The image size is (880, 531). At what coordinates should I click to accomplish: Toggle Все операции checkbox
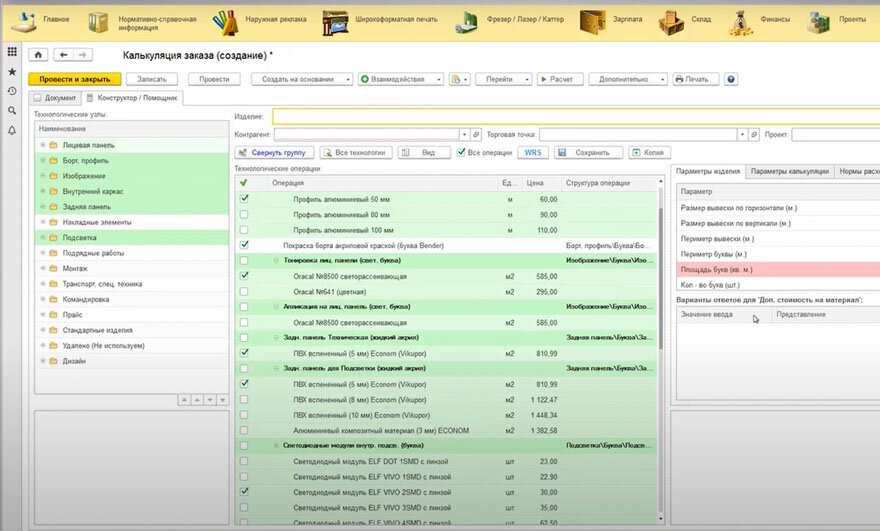[461, 152]
